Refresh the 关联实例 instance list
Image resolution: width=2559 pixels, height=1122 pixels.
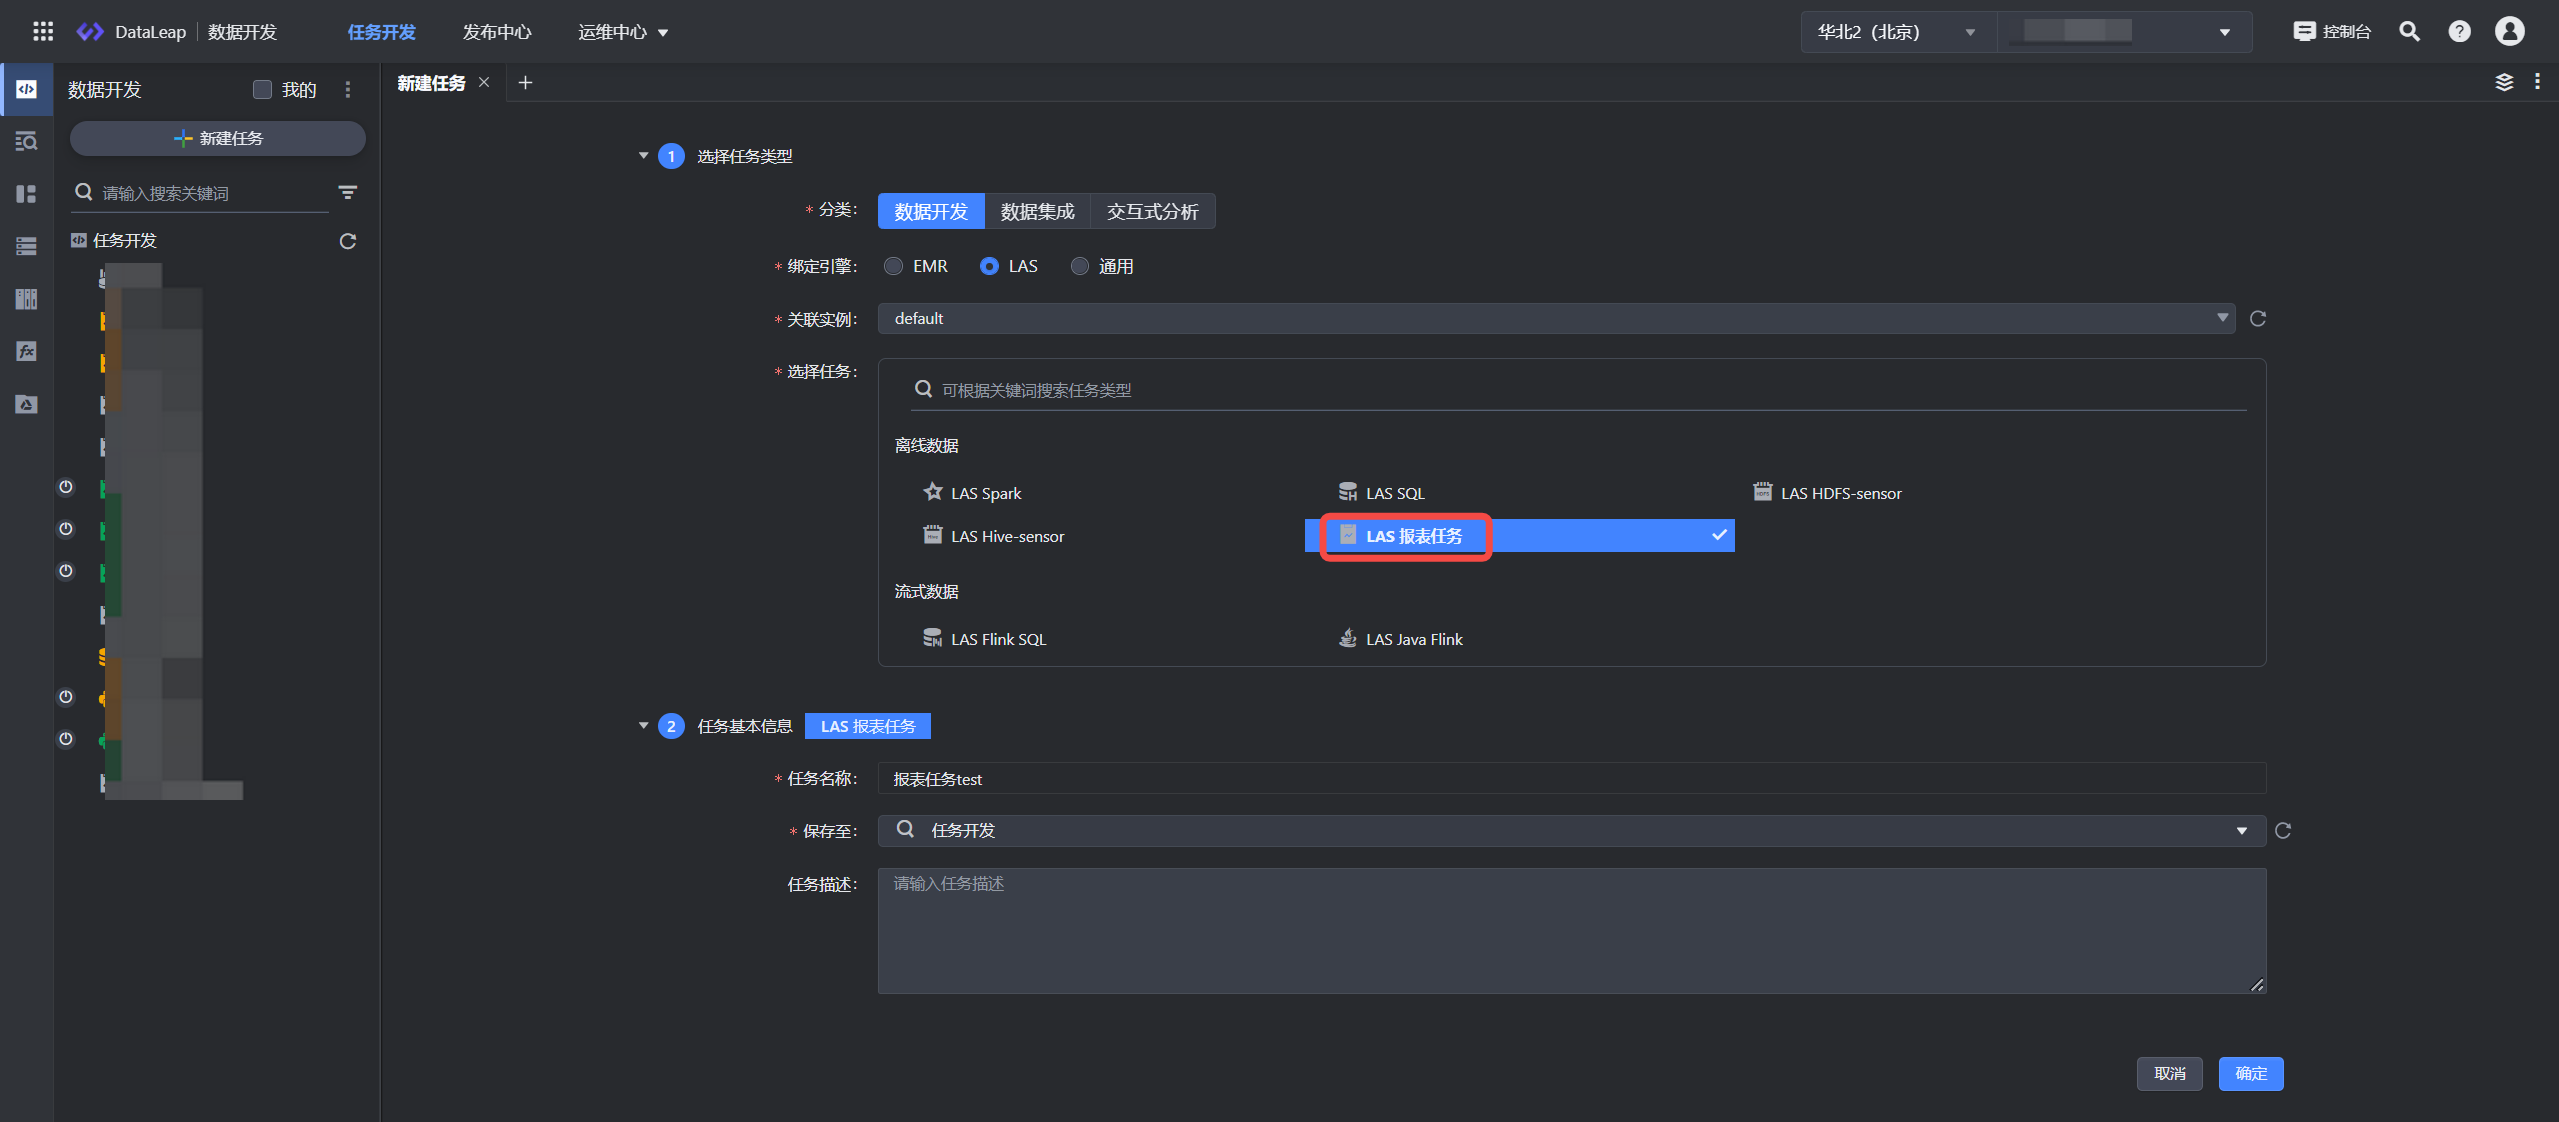(x=2258, y=319)
